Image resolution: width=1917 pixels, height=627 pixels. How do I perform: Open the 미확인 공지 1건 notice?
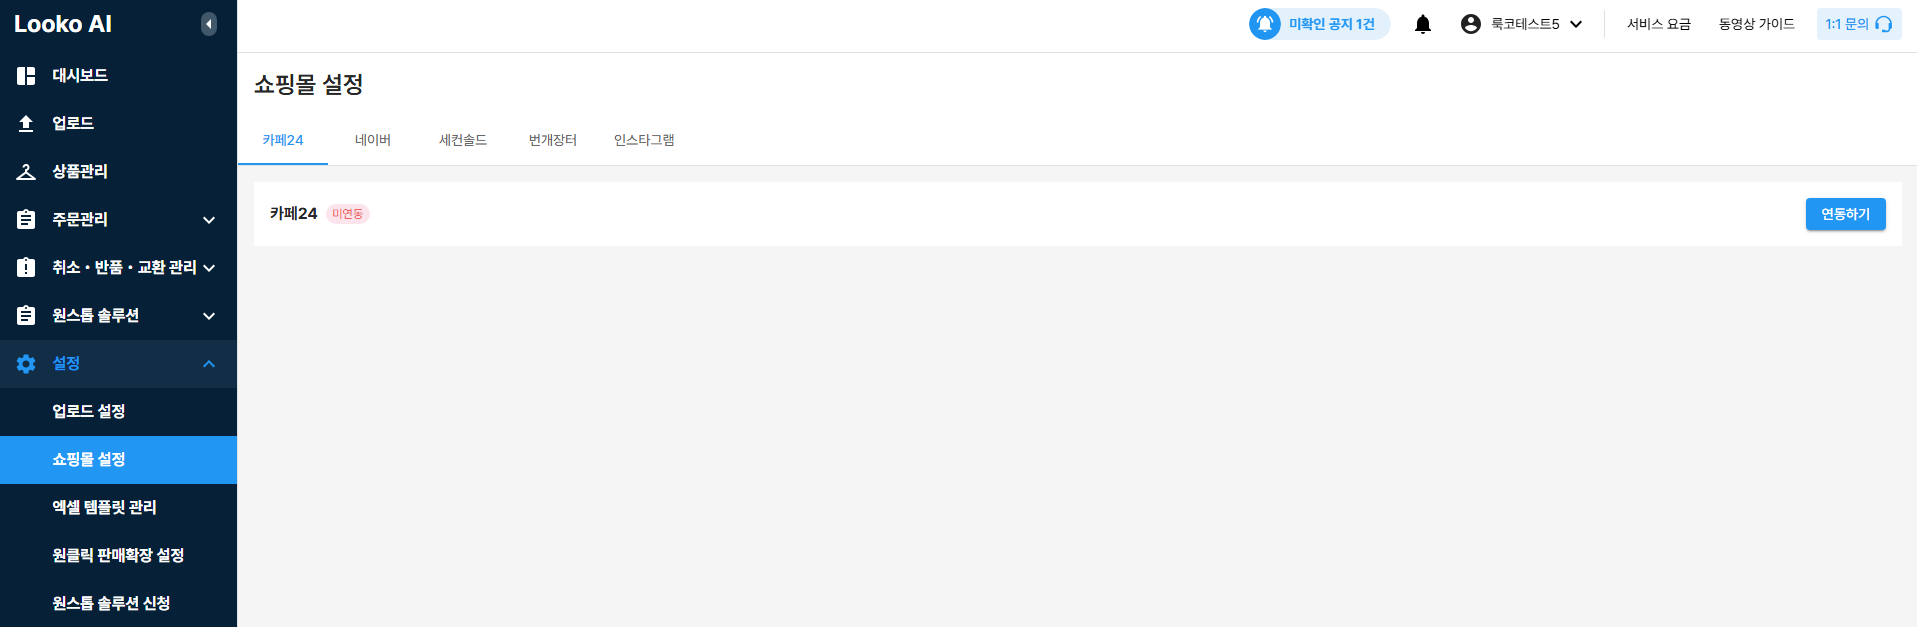1319,24
